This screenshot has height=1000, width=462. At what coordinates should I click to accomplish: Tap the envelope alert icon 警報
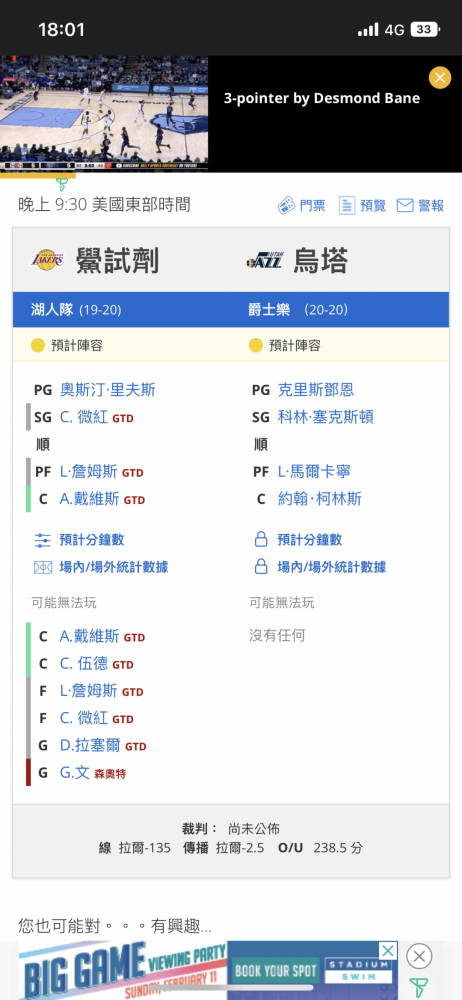[x=405, y=205]
